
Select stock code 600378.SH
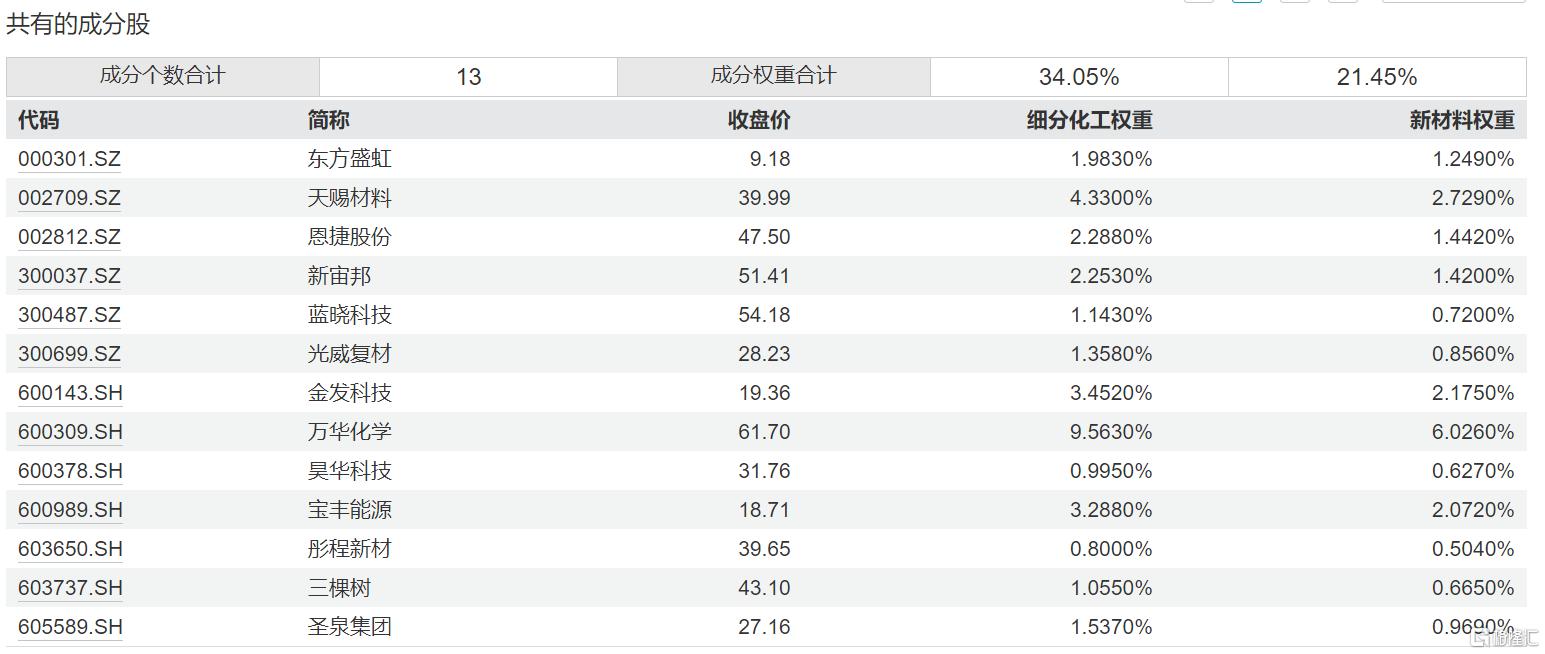70,471
